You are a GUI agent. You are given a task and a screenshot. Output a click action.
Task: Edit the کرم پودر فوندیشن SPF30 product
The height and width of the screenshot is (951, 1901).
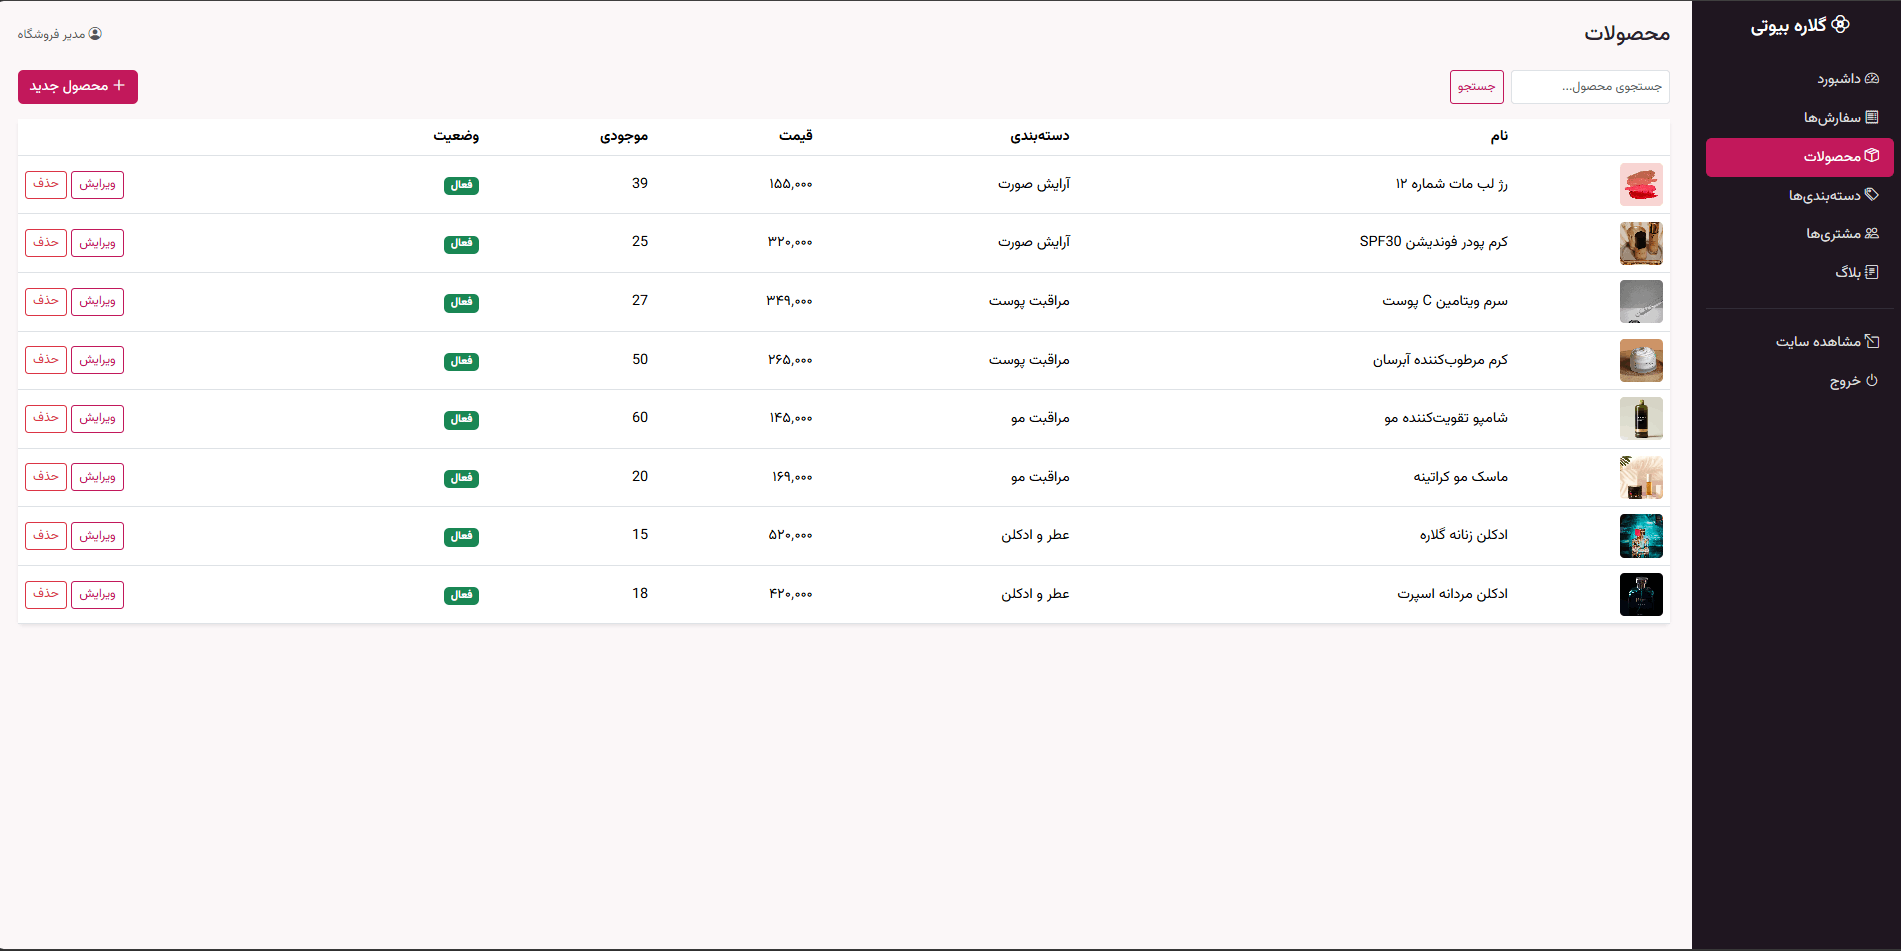pos(98,243)
